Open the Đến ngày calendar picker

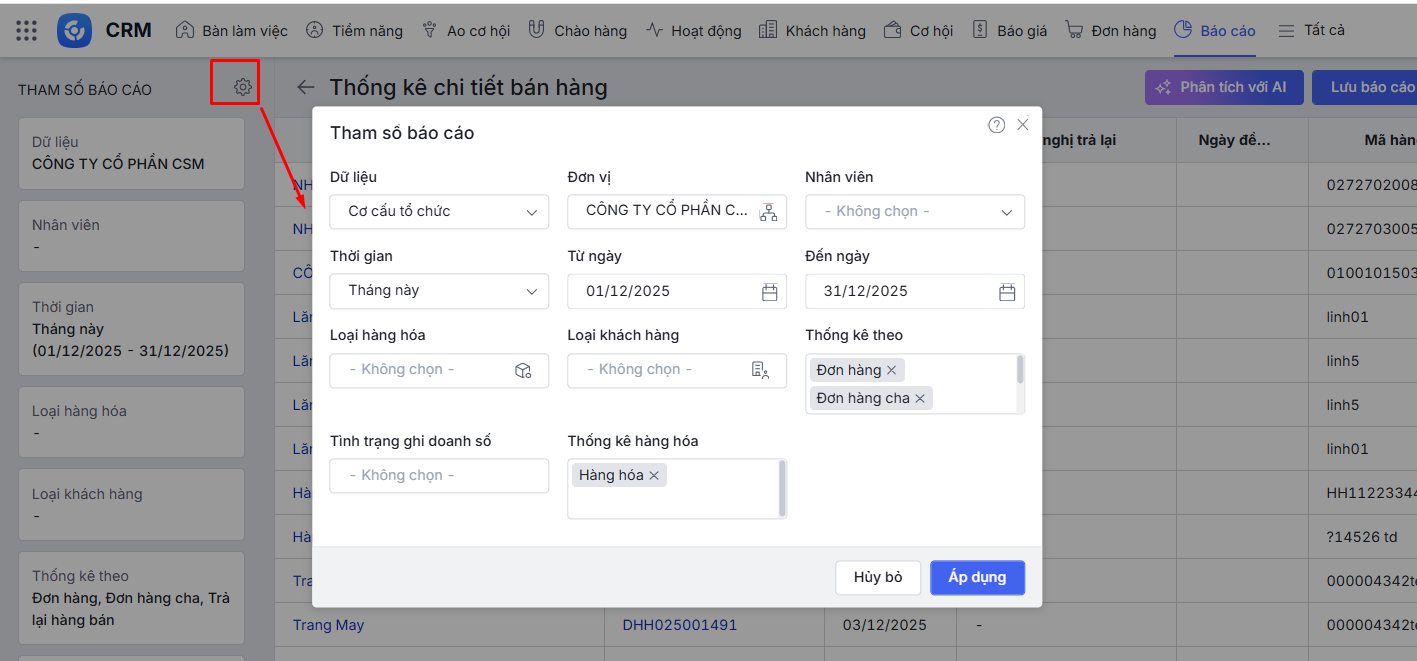1007,292
